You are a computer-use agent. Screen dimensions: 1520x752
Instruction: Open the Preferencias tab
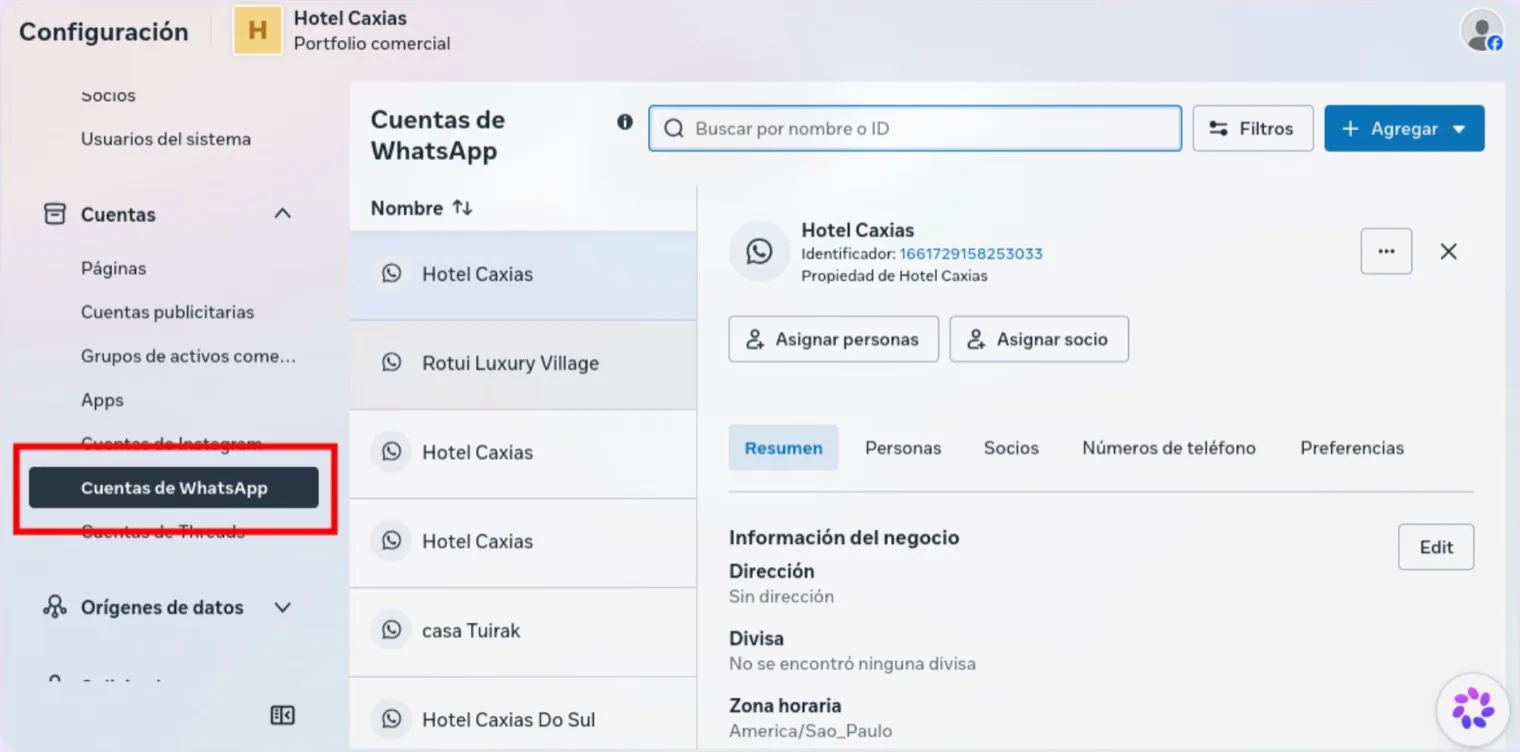click(1352, 448)
